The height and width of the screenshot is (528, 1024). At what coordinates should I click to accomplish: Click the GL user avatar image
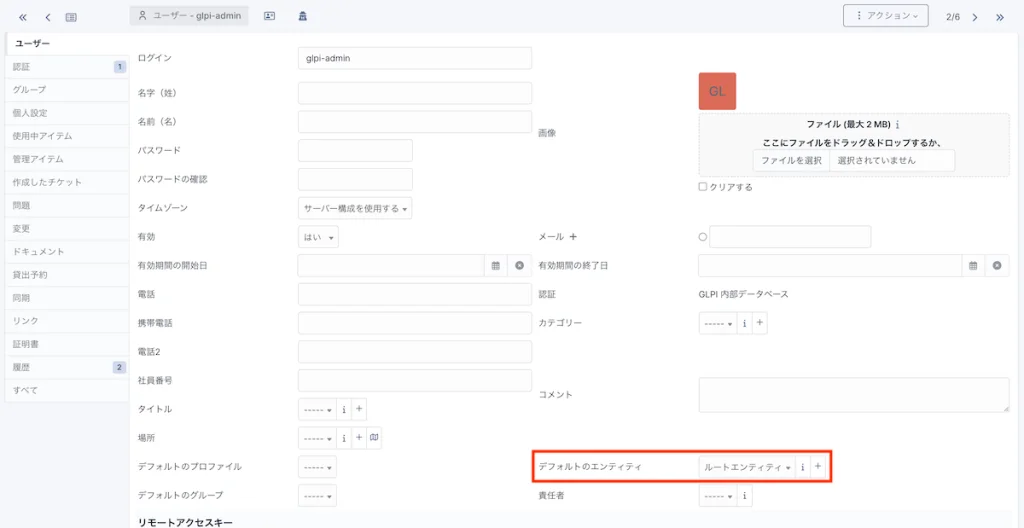[717, 91]
